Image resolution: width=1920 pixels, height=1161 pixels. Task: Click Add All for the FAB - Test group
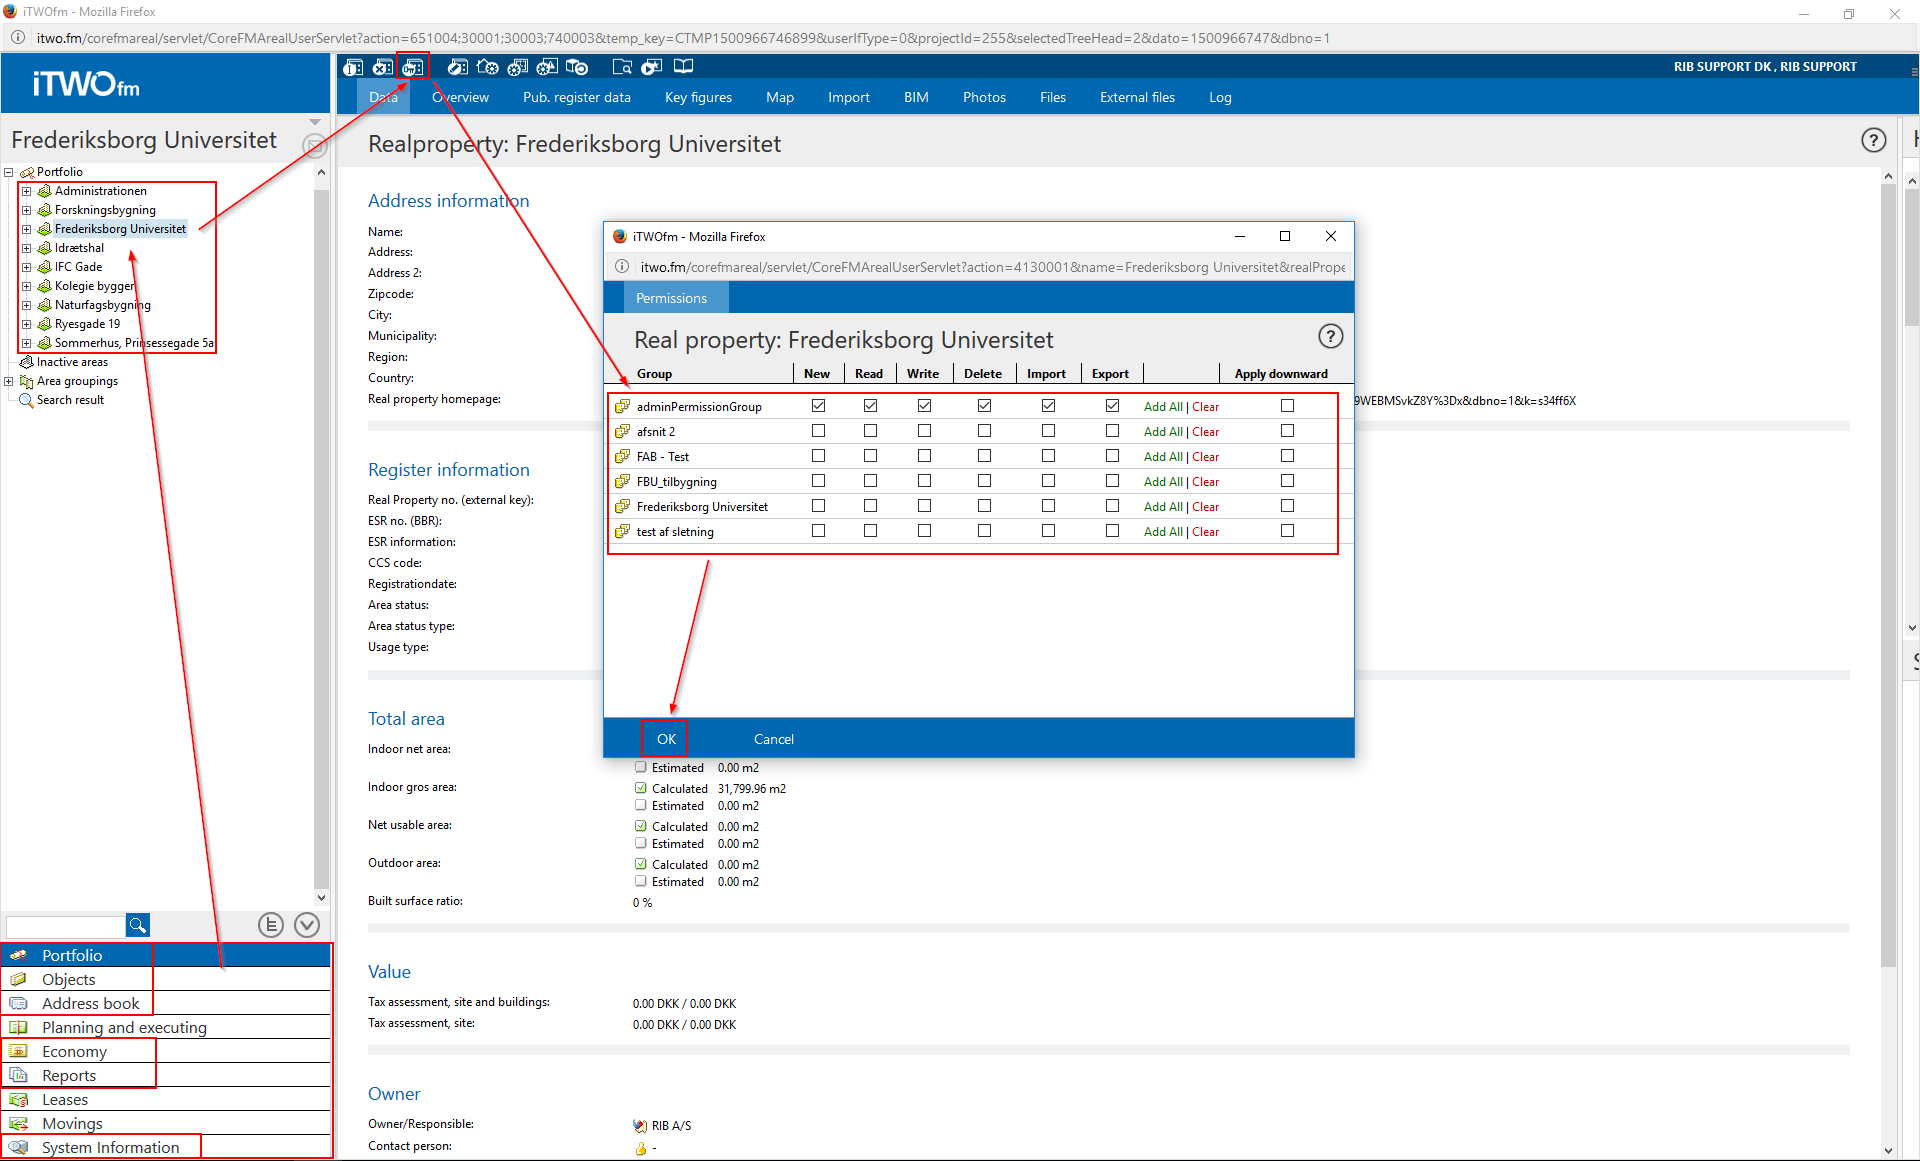point(1162,456)
